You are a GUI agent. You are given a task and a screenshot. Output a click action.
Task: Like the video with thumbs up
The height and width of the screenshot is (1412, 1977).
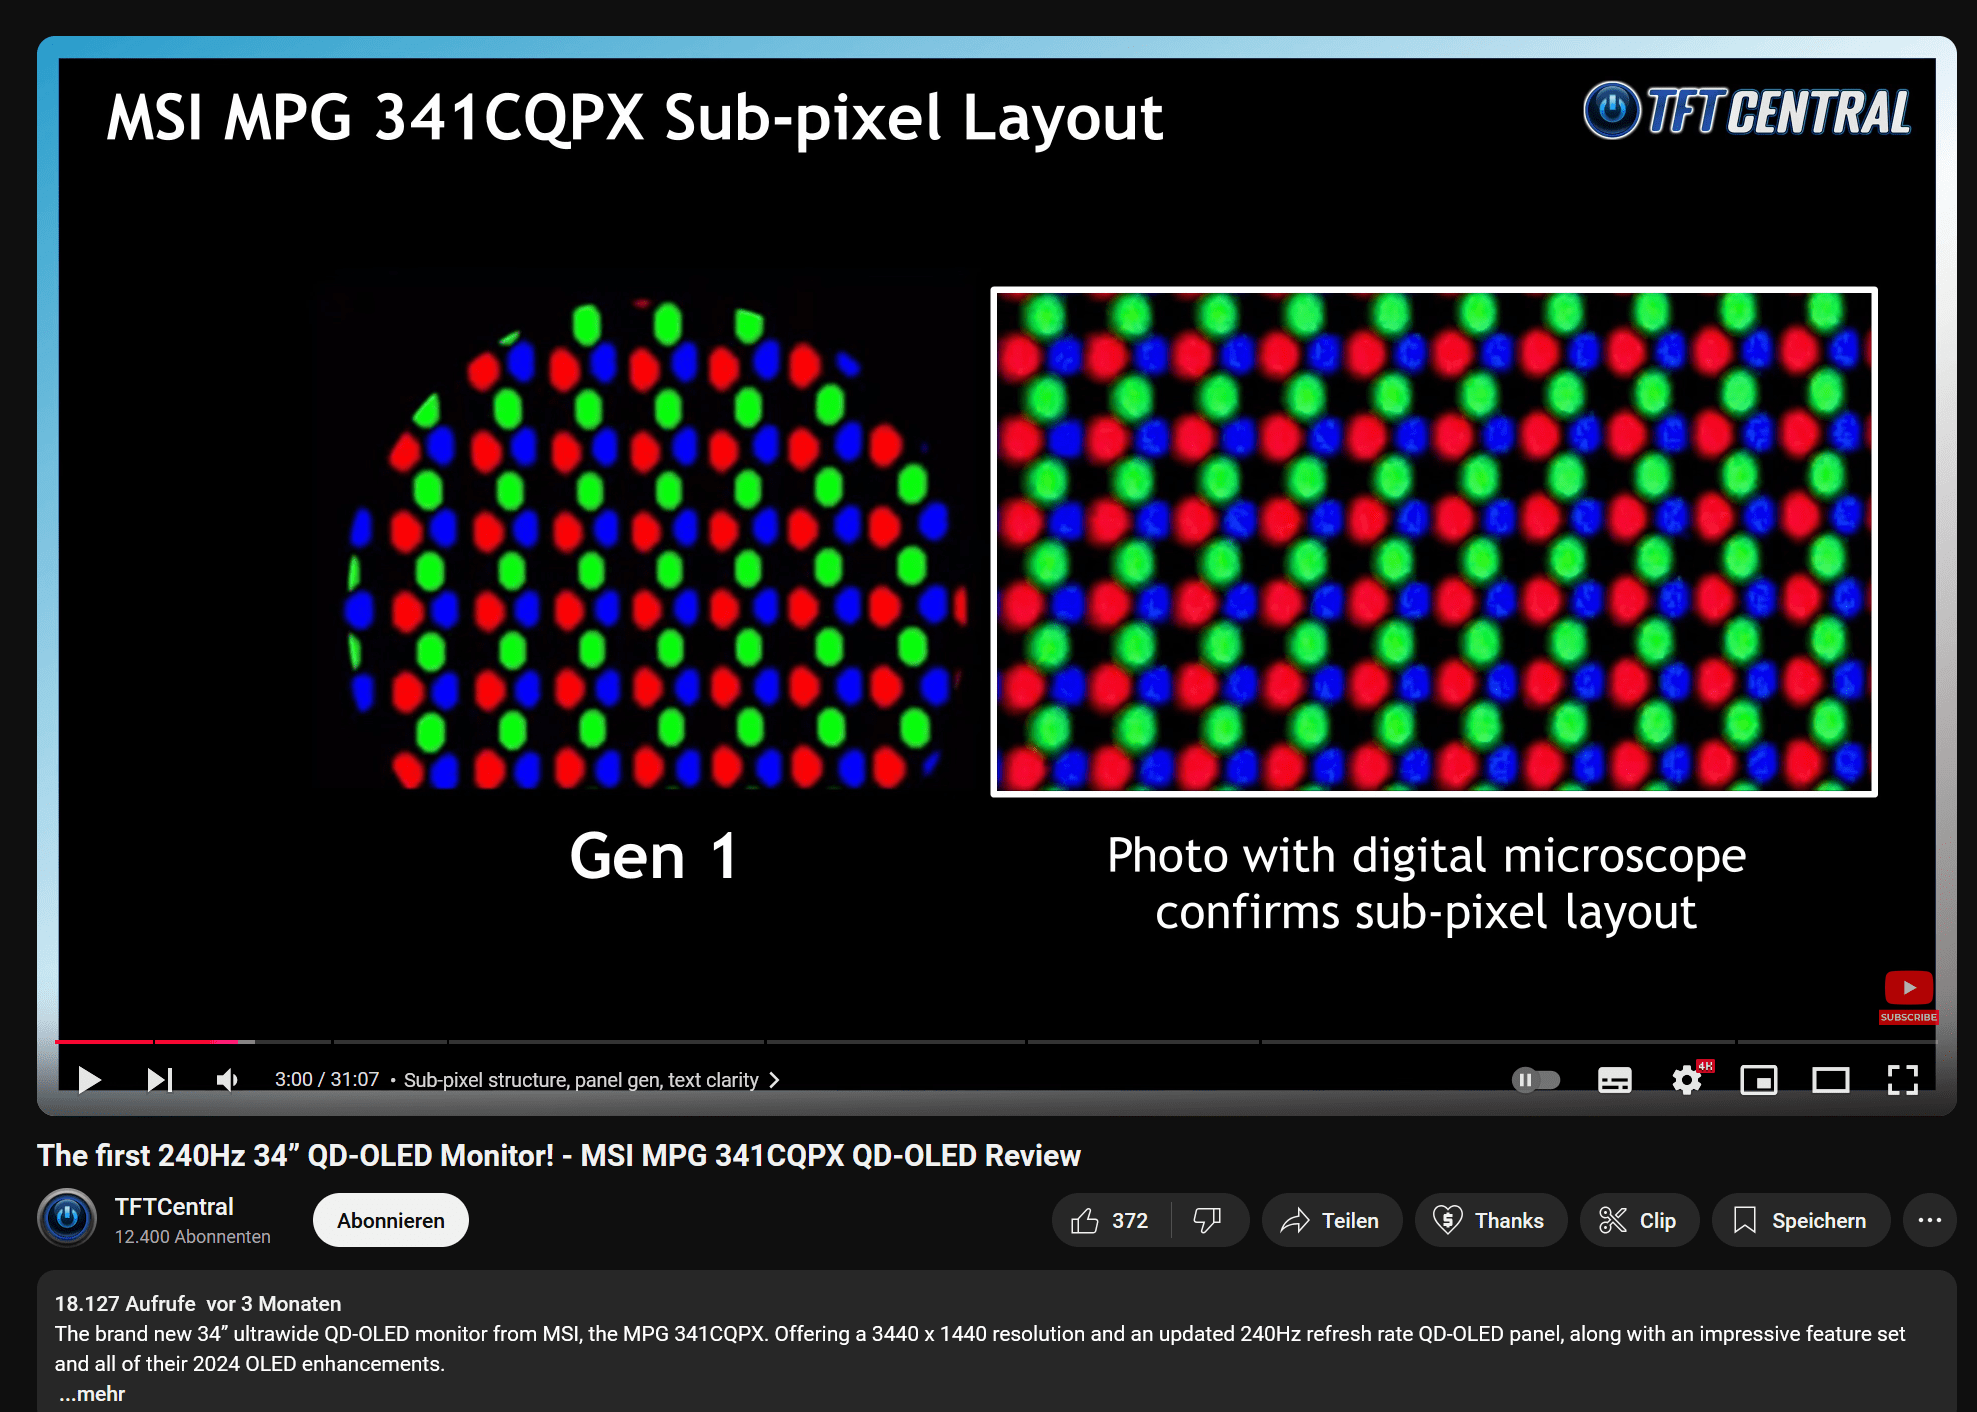(1110, 1220)
